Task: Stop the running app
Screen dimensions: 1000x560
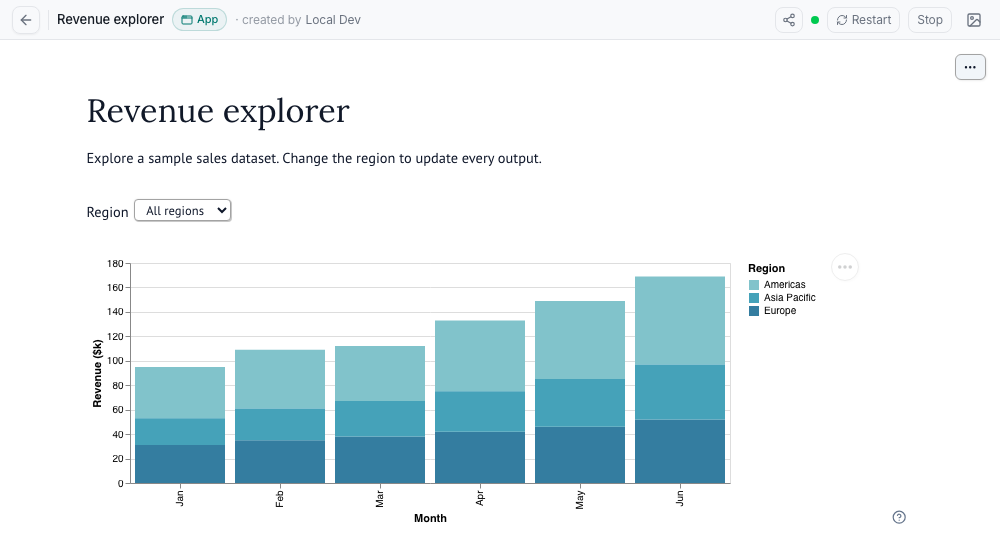Action: coord(930,20)
